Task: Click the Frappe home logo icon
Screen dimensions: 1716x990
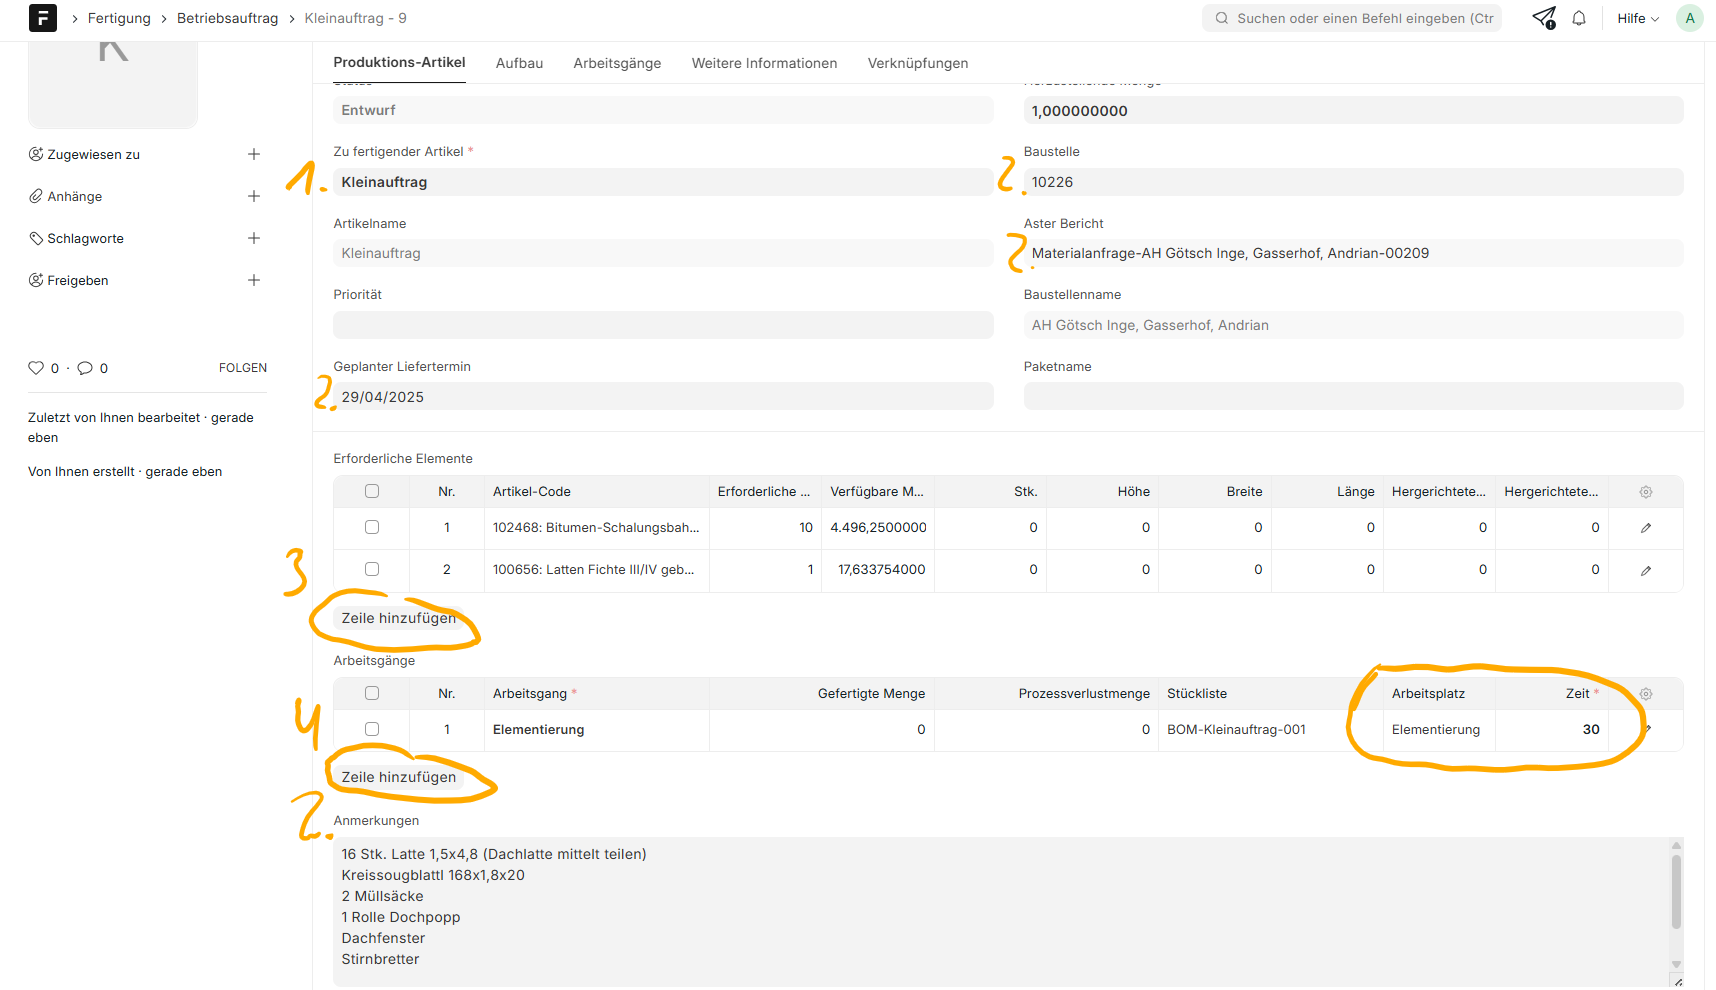Action: (x=43, y=18)
